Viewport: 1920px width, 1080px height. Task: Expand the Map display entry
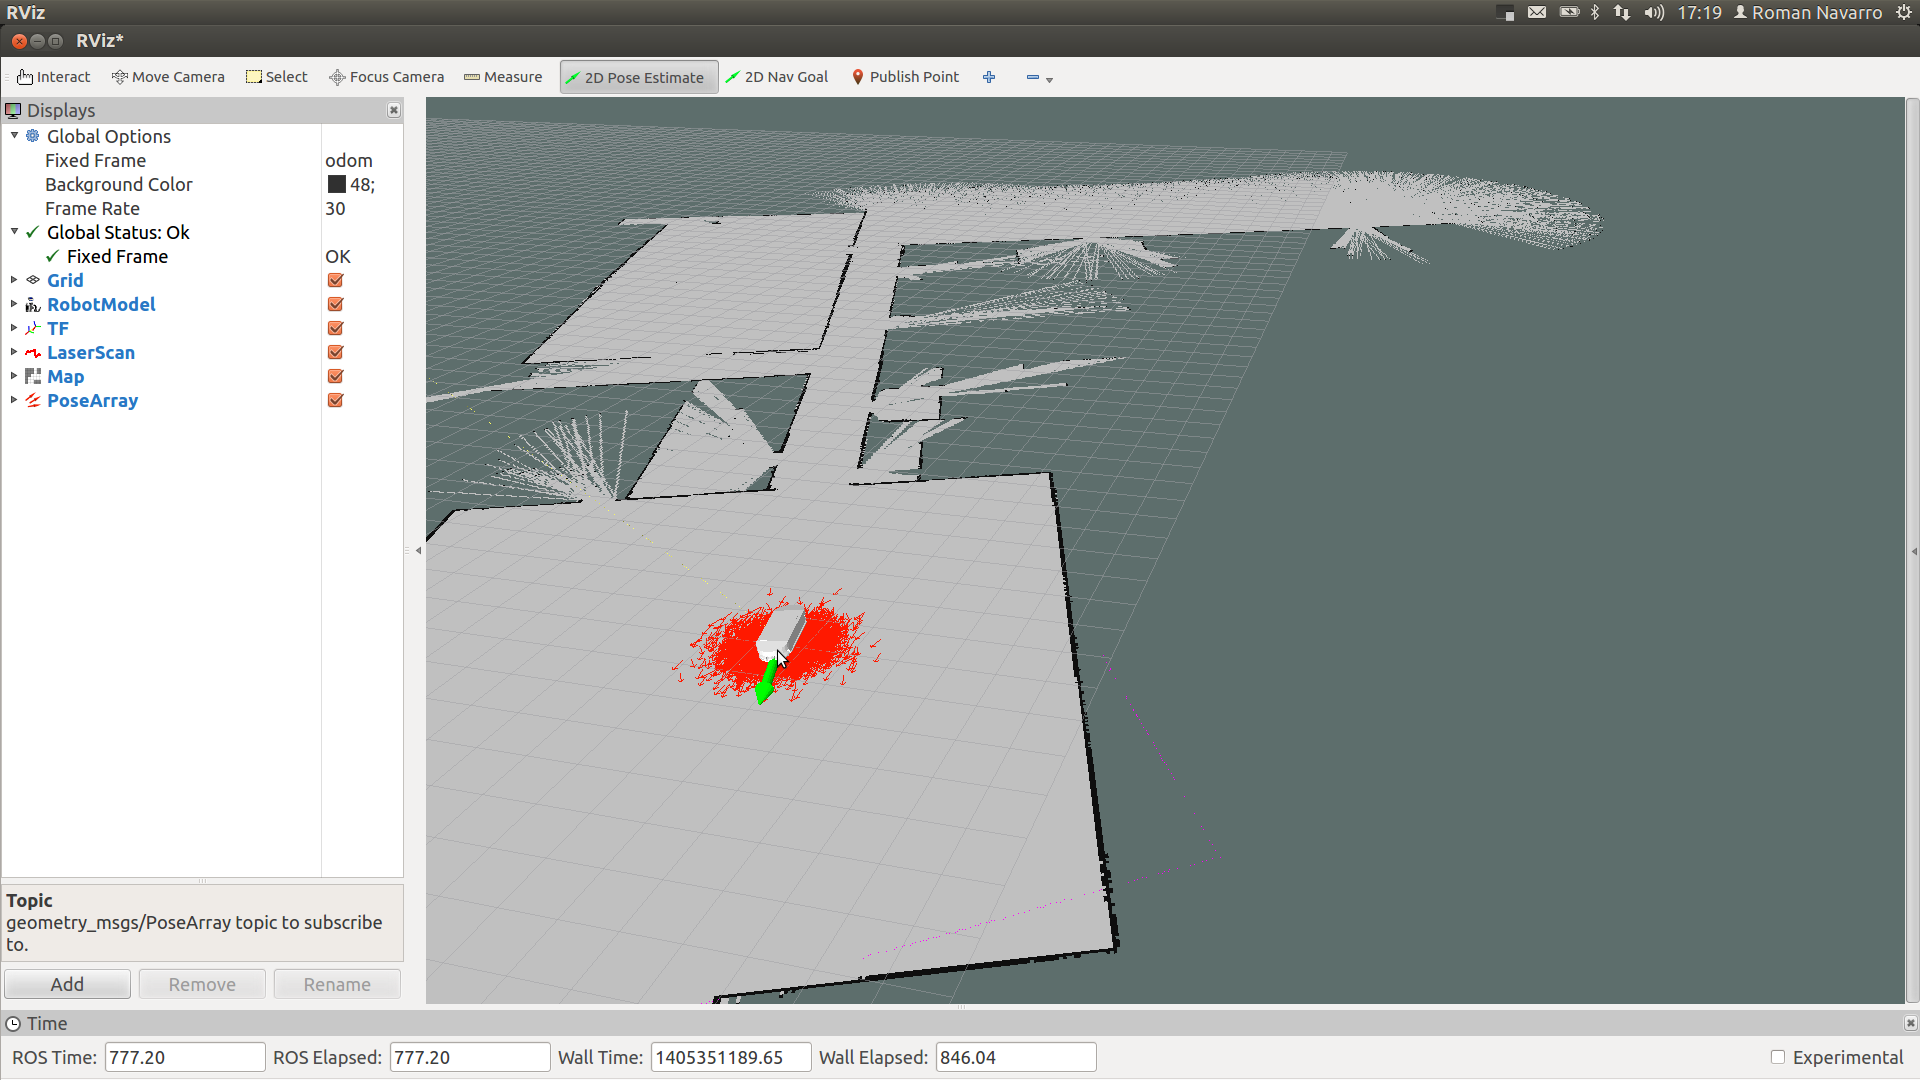tap(14, 376)
